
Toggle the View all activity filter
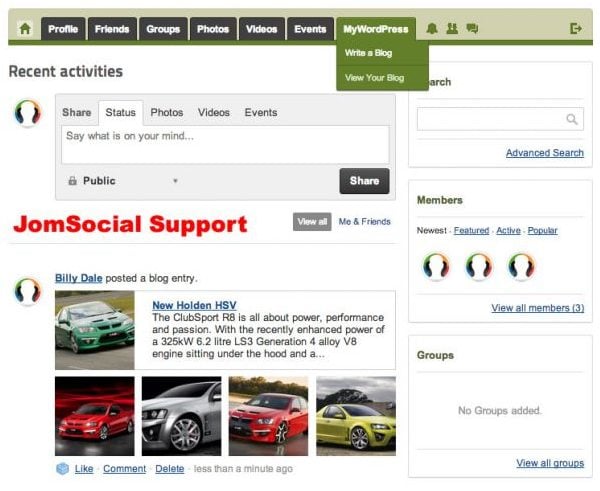point(312,222)
